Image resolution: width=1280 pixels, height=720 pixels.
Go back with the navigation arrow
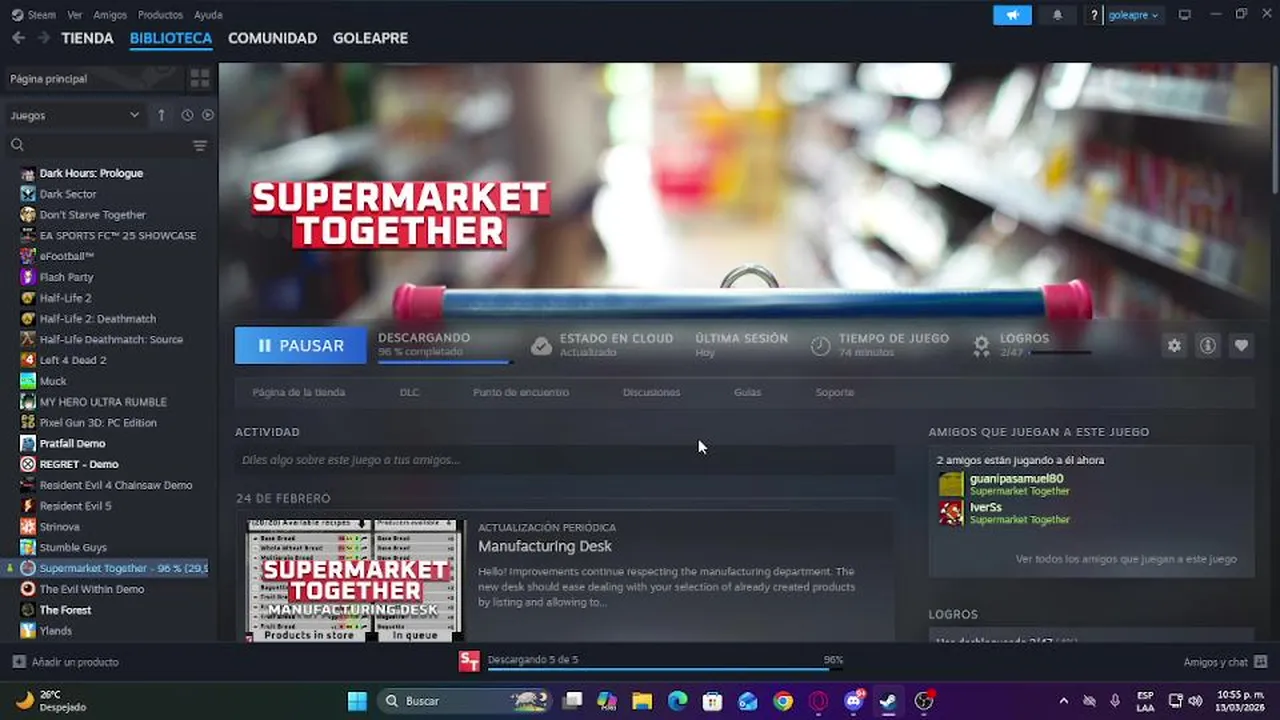point(18,38)
